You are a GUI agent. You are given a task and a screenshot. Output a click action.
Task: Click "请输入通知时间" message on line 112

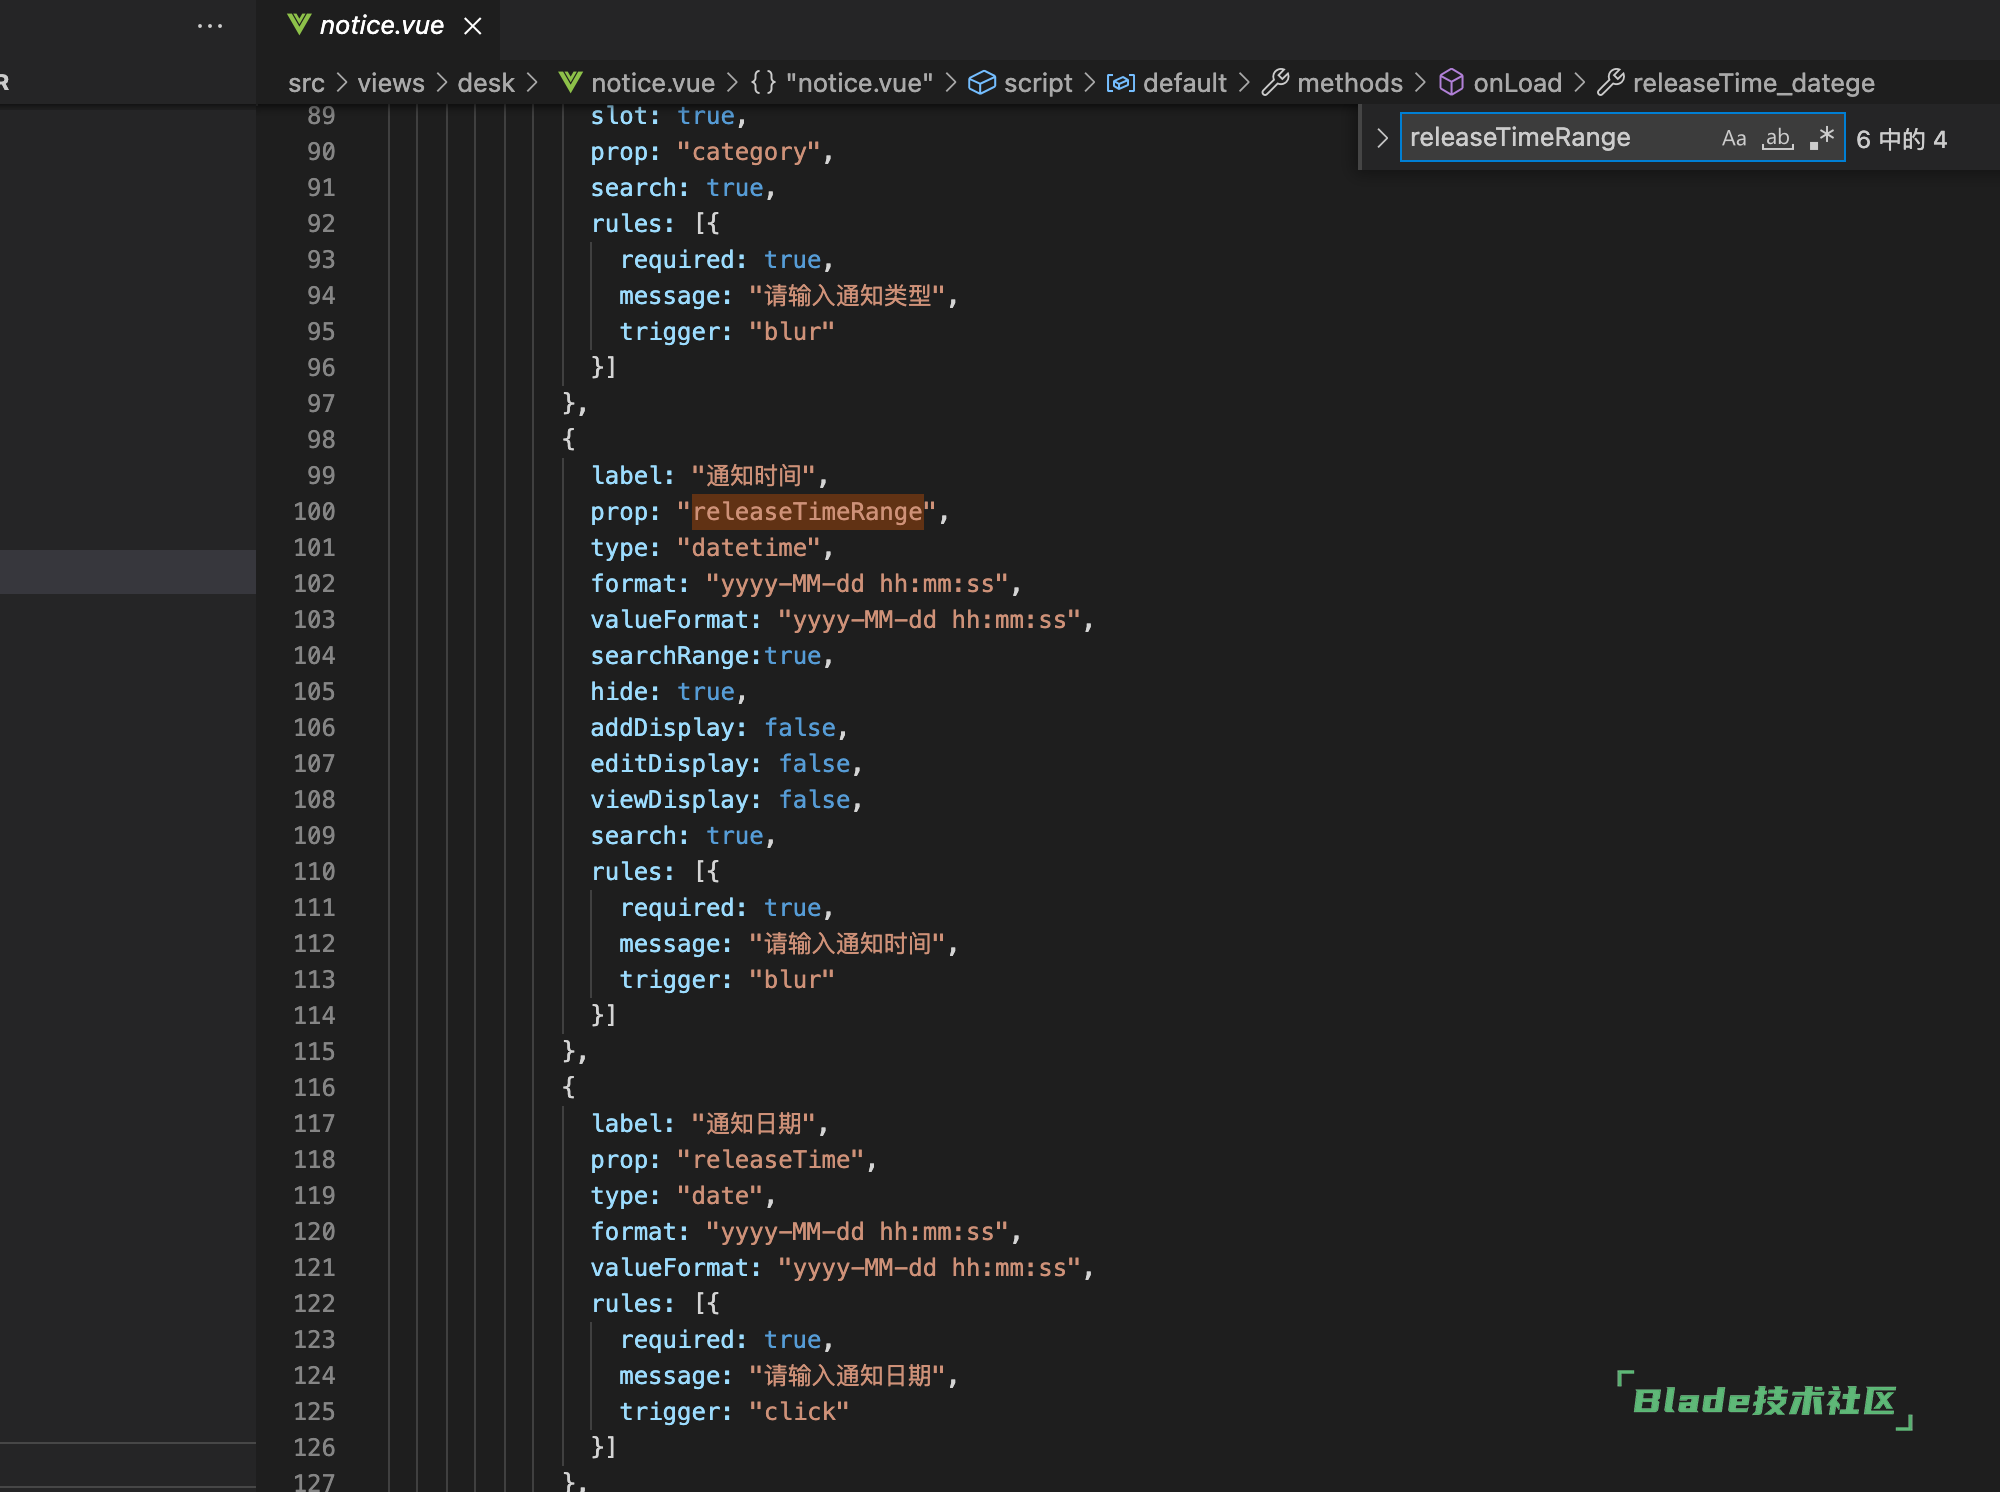tap(847, 944)
